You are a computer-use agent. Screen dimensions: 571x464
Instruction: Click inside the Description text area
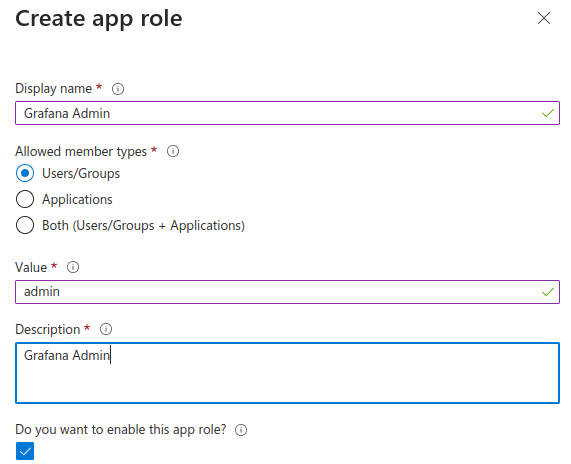click(x=287, y=373)
